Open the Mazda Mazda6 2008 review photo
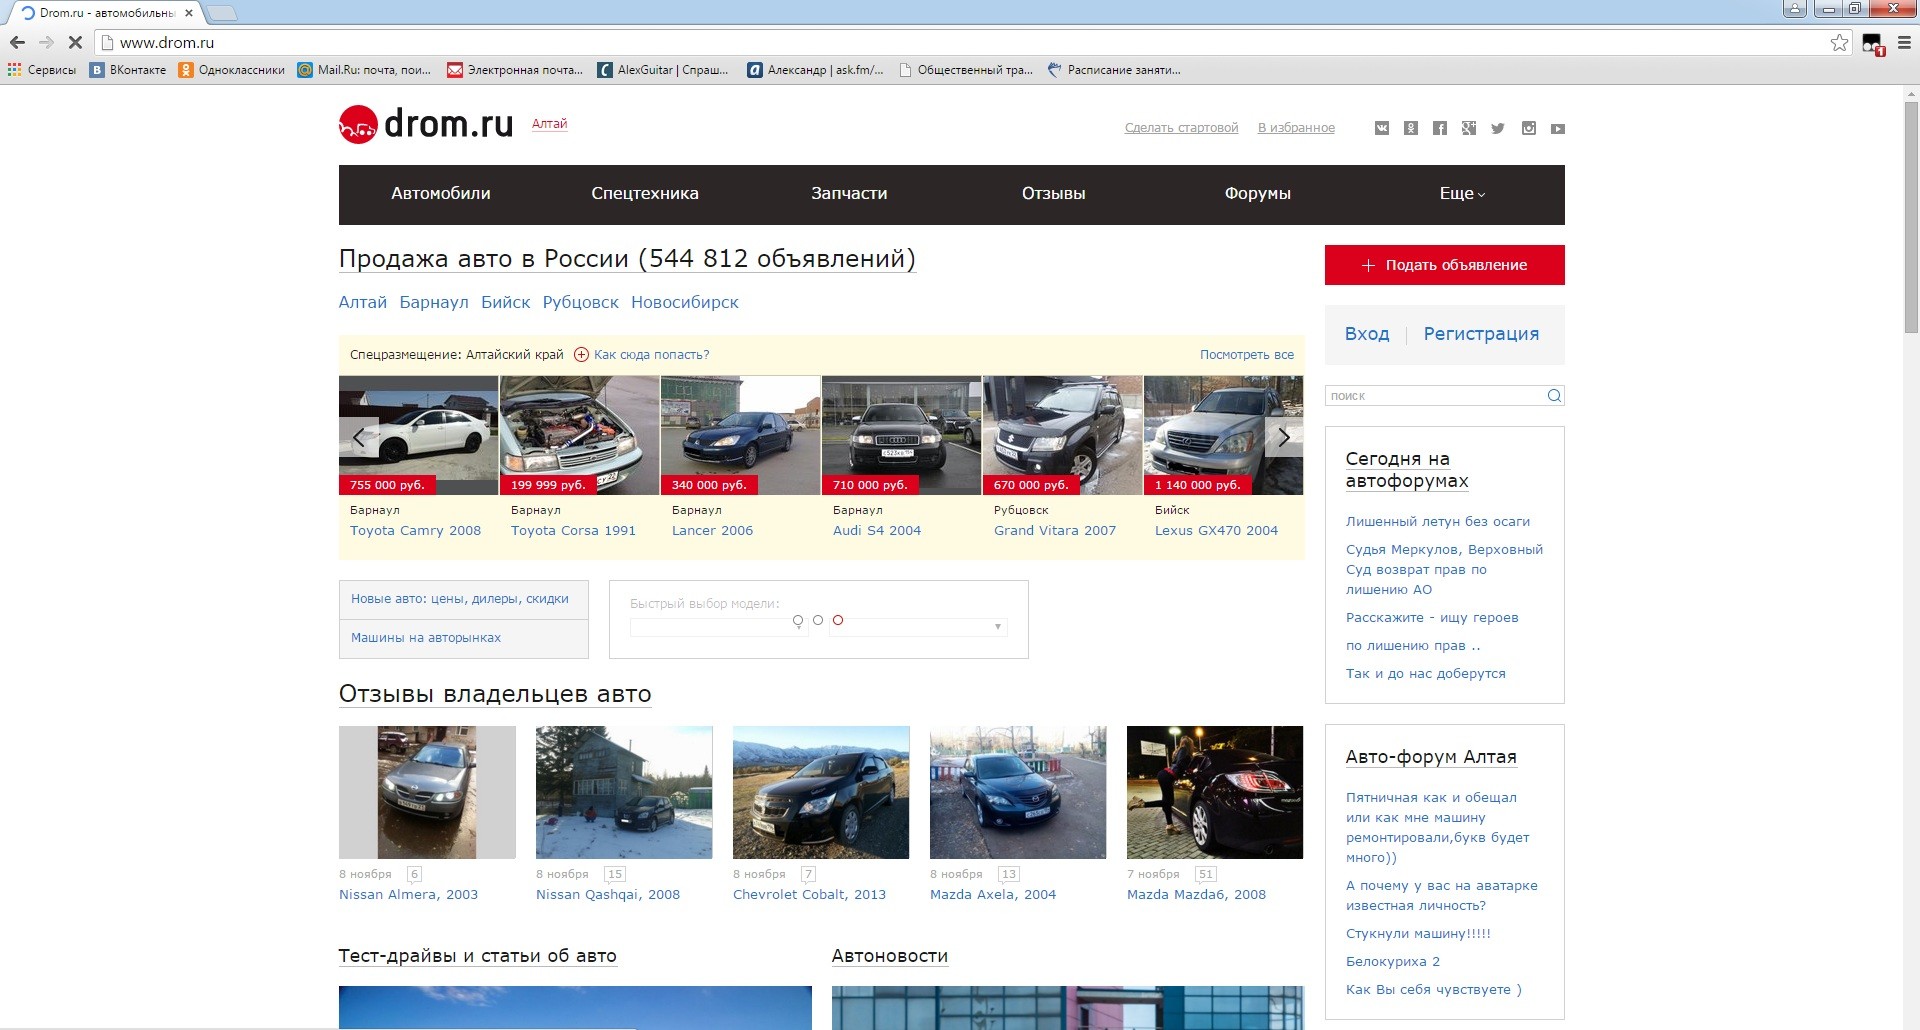Screen dimensions: 1920x1030 point(1215,792)
